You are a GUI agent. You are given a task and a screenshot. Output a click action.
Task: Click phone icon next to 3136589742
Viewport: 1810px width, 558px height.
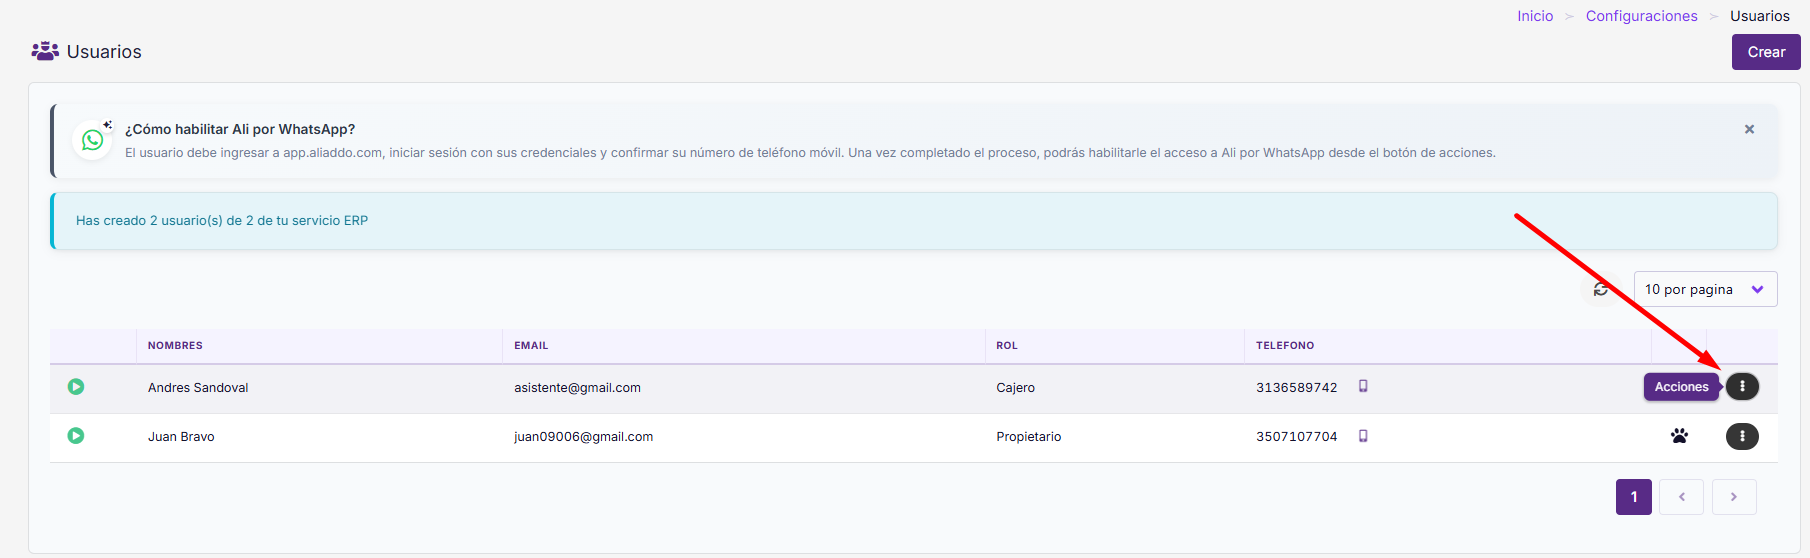pos(1363,386)
